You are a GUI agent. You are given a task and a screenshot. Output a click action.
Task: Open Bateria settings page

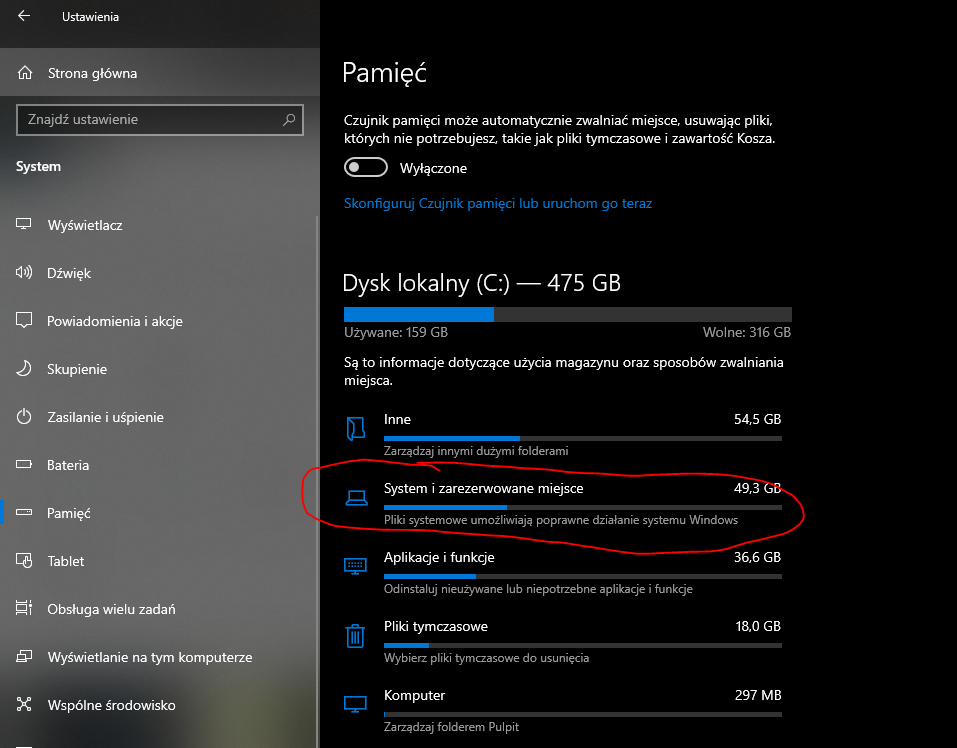[x=159, y=465]
